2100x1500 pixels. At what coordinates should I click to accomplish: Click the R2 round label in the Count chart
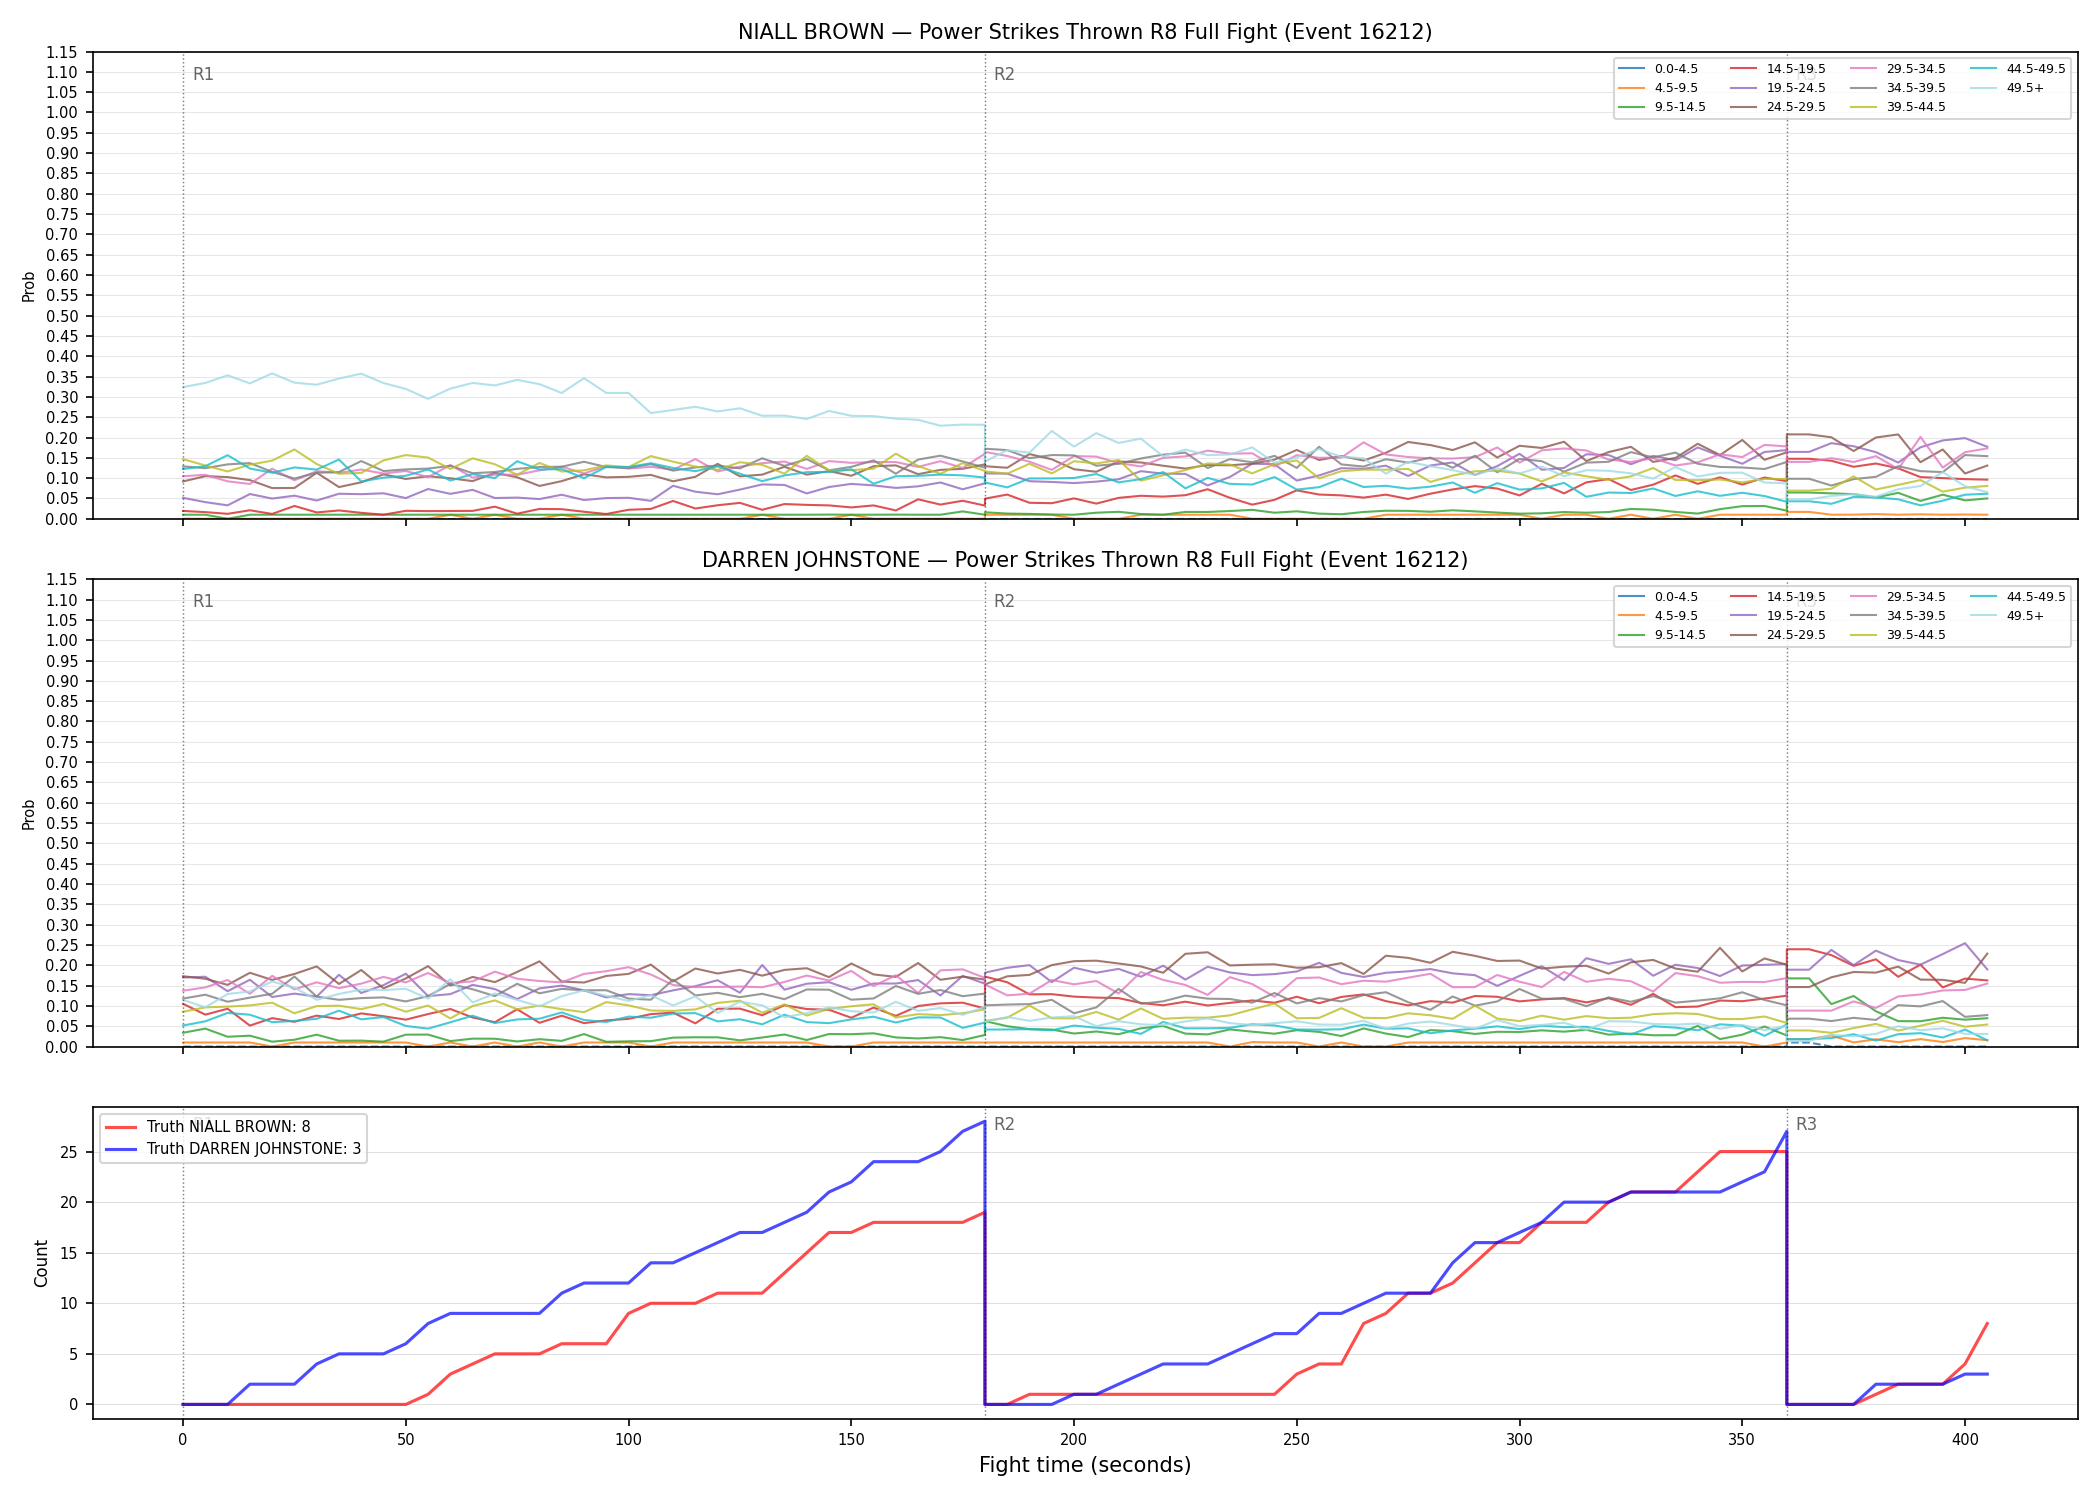click(1004, 1124)
